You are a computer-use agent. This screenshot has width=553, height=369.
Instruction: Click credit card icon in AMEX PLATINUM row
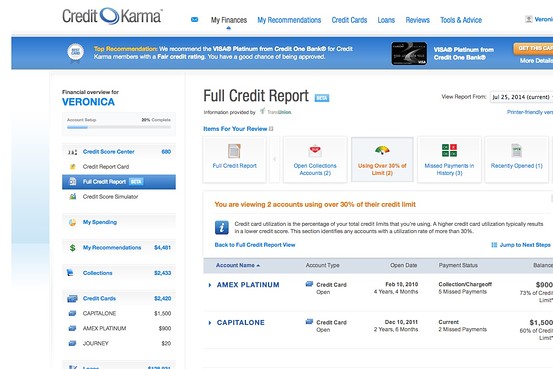click(309, 284)
